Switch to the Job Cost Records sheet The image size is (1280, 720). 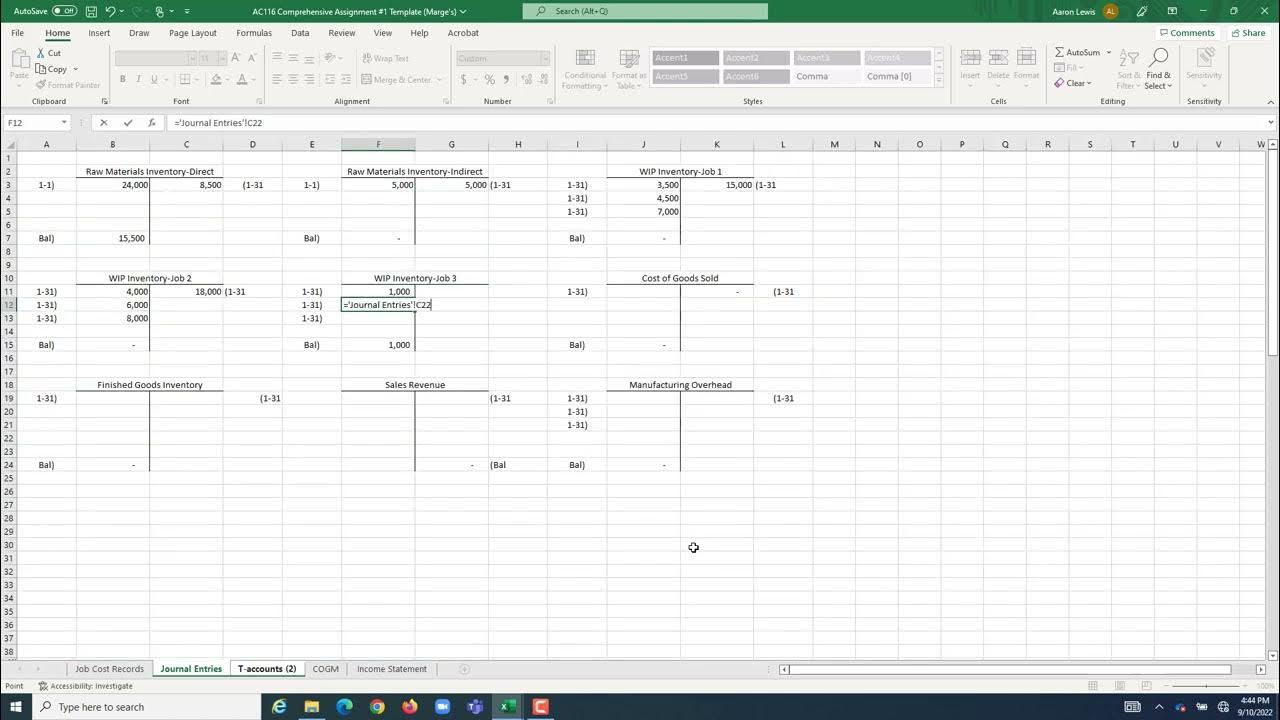coord(109,669)
